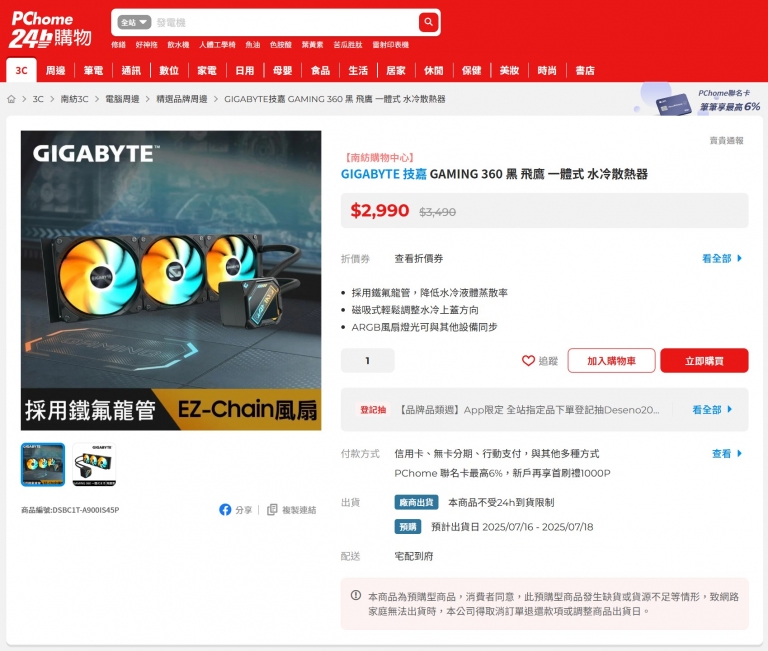The height and width of the screenshot is (651, 768).
Task: Click the 登記抽 promotion text
Action: [x=529, y=410]
